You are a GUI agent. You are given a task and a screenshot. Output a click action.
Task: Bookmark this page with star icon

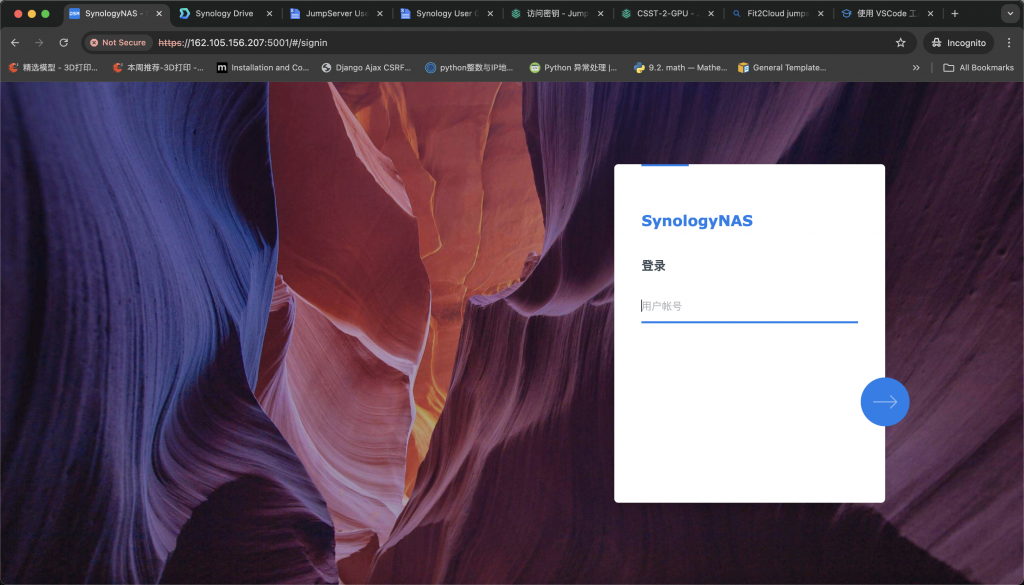click(x=900, y=43)
